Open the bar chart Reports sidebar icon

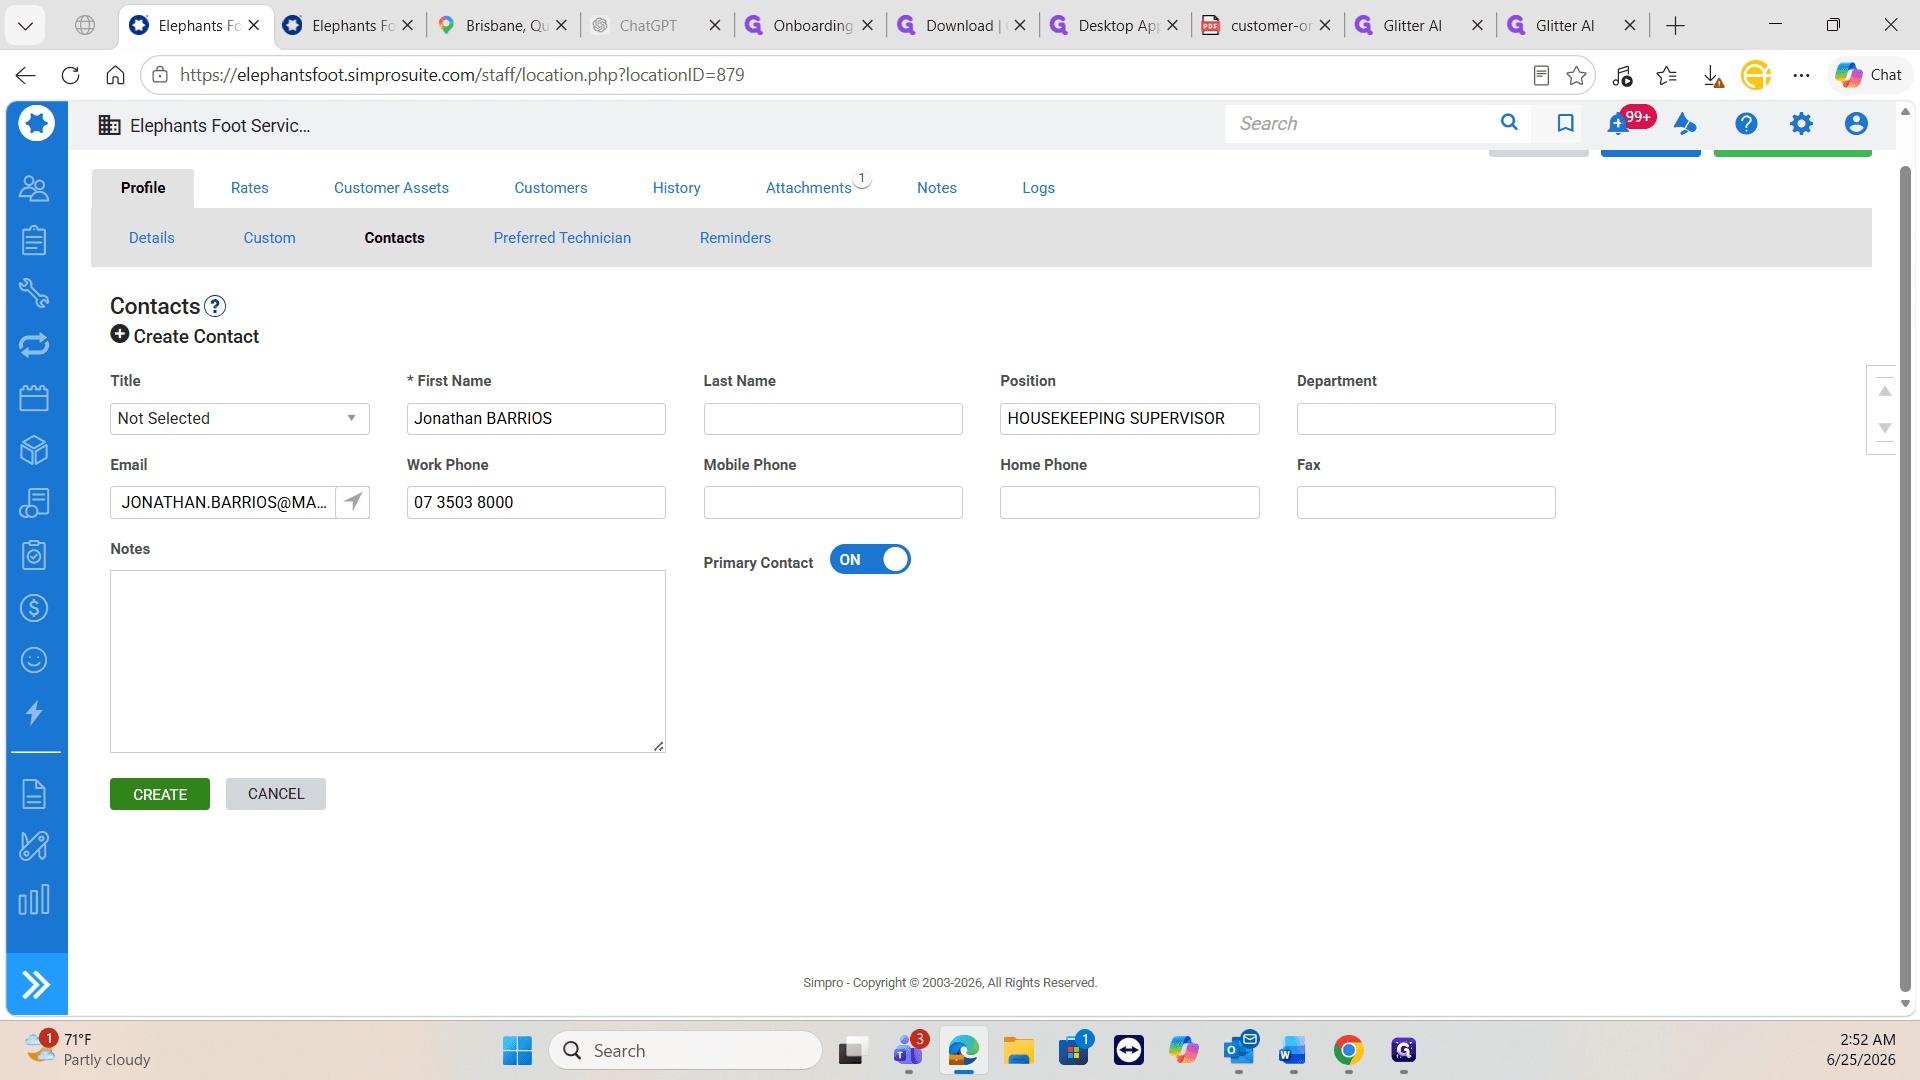pyautogui.click(x=34, y=900)
